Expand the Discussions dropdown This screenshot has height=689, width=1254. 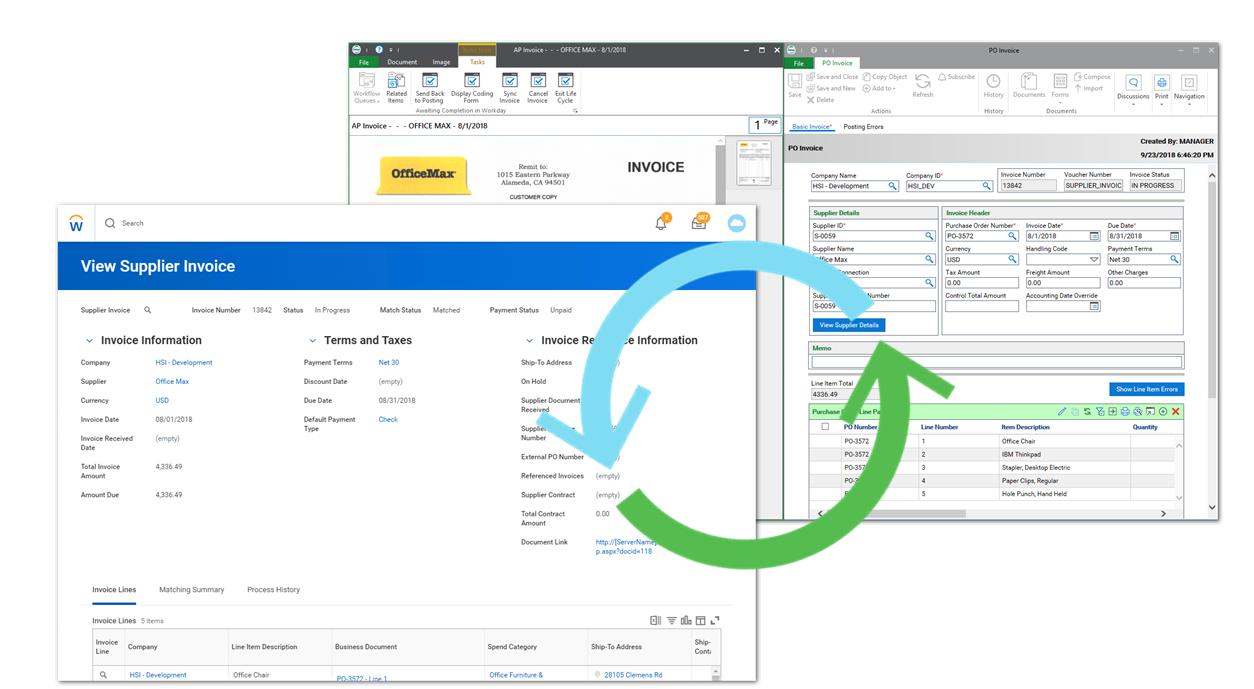point(1133,104)
